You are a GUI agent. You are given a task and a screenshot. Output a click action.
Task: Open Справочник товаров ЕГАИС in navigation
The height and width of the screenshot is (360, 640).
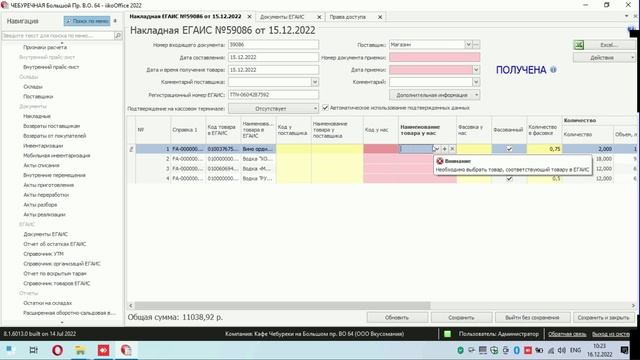click(57, 283)
